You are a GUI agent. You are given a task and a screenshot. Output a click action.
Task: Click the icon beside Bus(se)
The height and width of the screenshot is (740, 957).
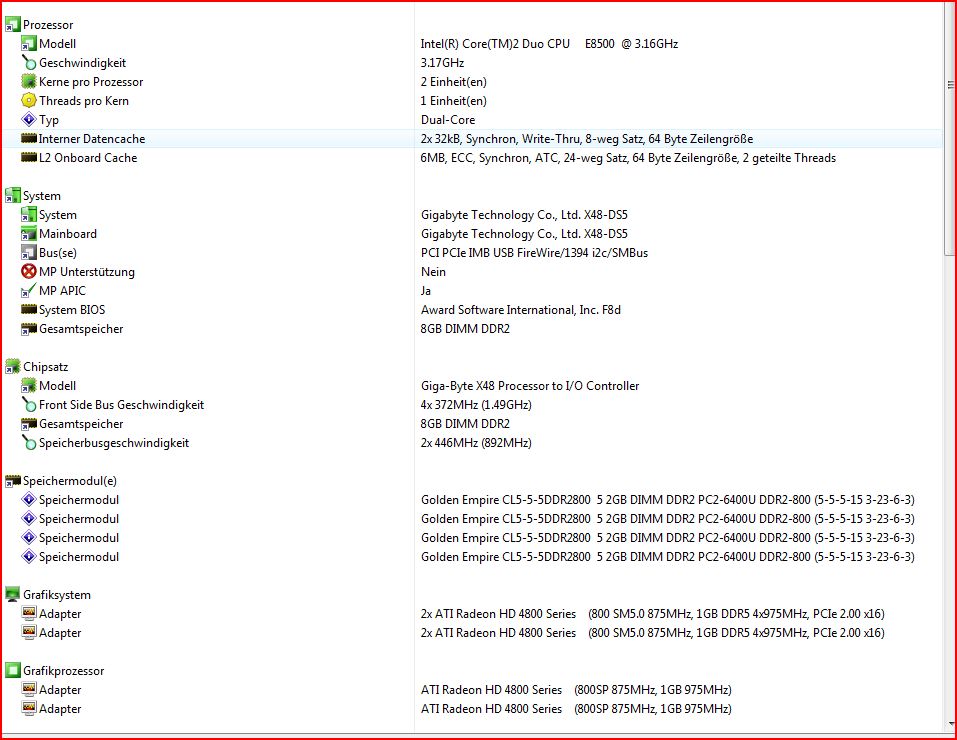click(x=29, y=252)
